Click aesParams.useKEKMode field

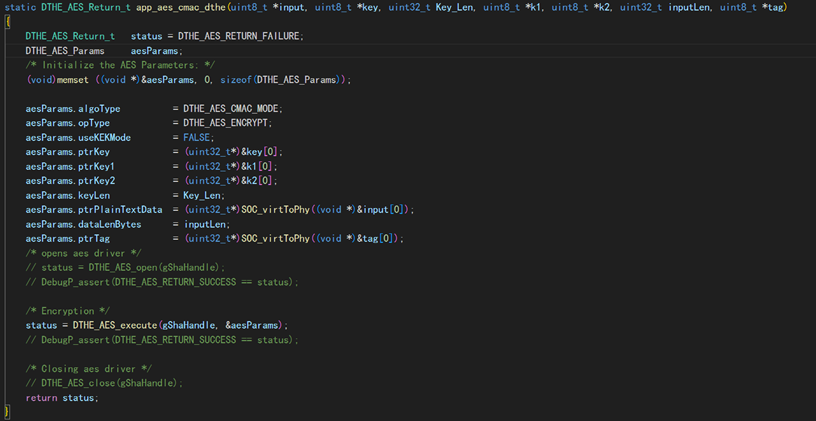click(78, 138)
